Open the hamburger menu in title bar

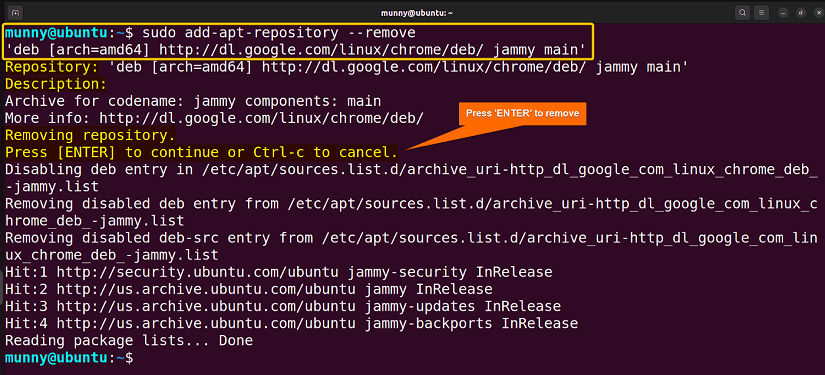(x=760, y=12)
